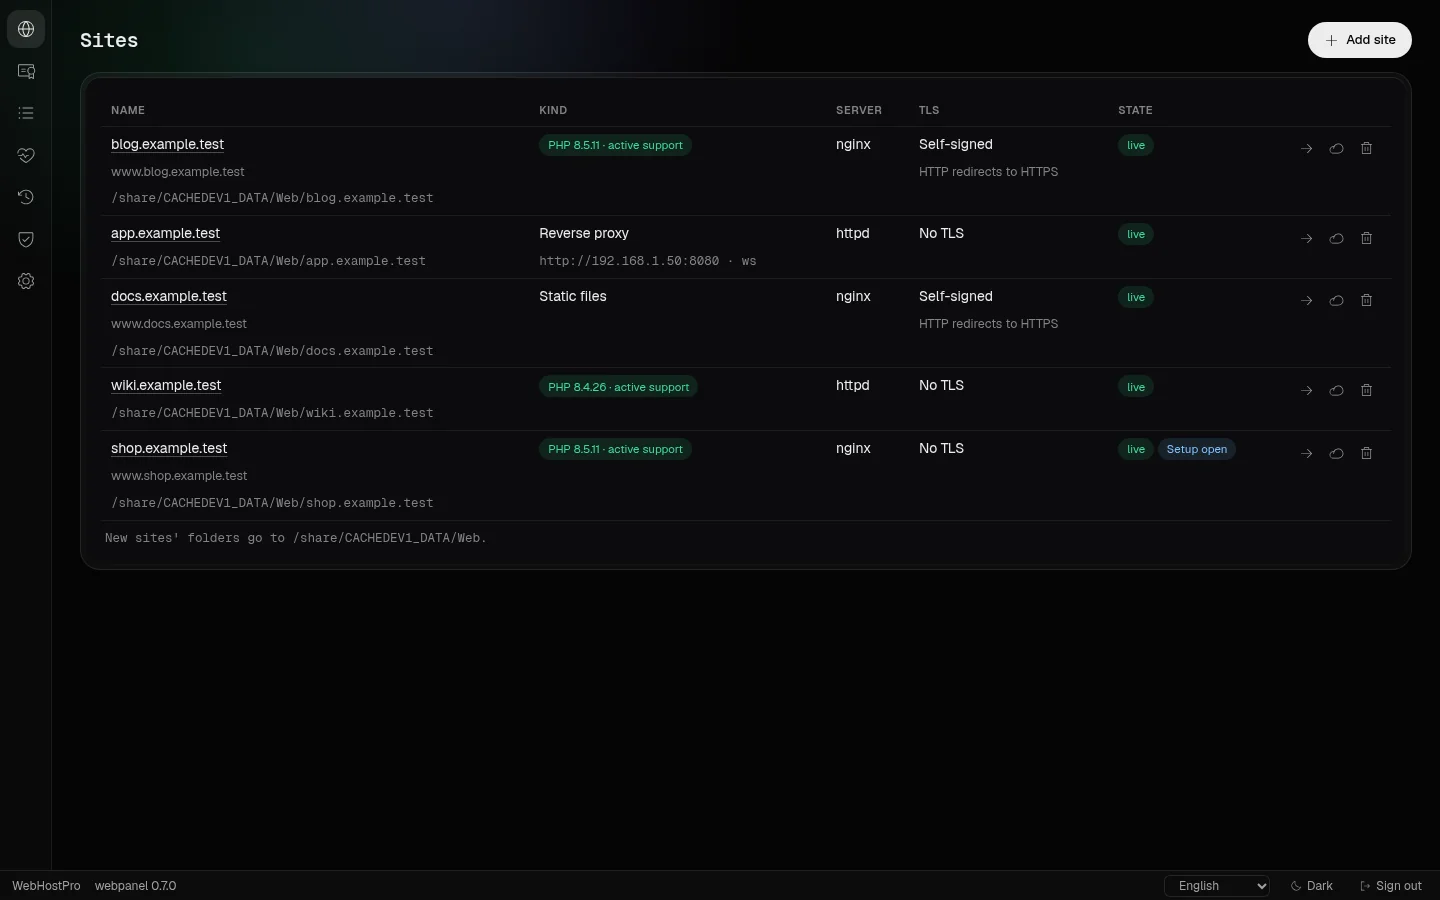Click the arrow icon for wiki.example.test
The height and width of the screenshot is (900, 1440).
(x=1306, y=390)
